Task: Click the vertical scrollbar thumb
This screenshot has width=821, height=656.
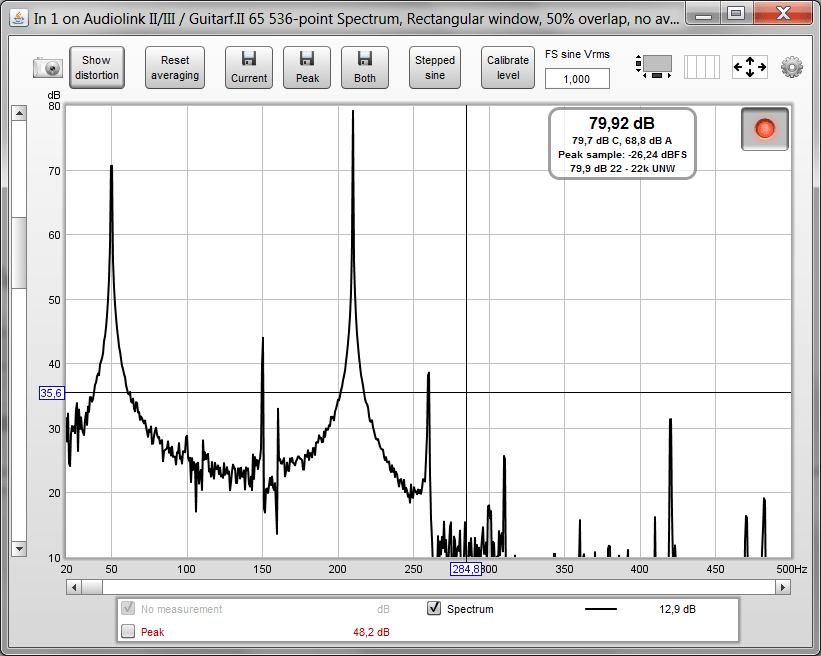Action: (x=19, y=252)
